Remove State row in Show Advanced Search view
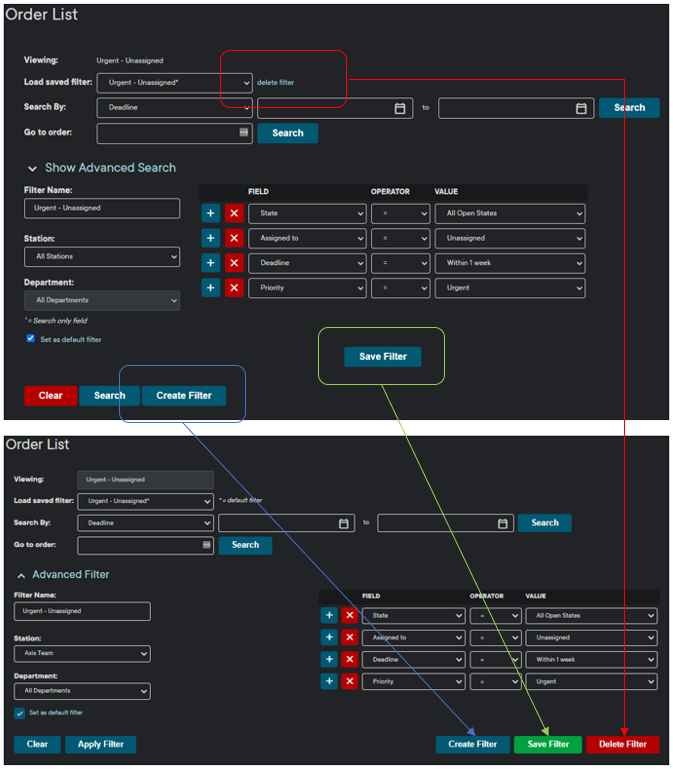This screenshot has width=673, height=769. (234, 213)
